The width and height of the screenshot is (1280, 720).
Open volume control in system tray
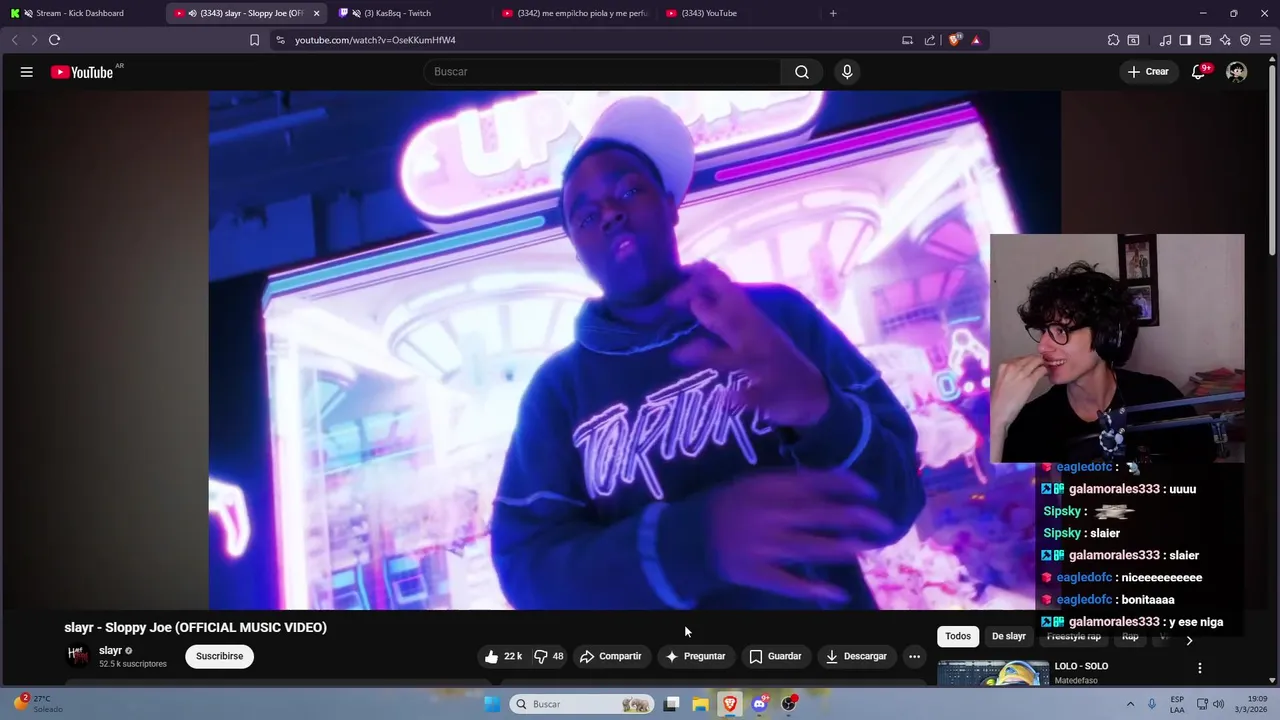pos(1218,704)
